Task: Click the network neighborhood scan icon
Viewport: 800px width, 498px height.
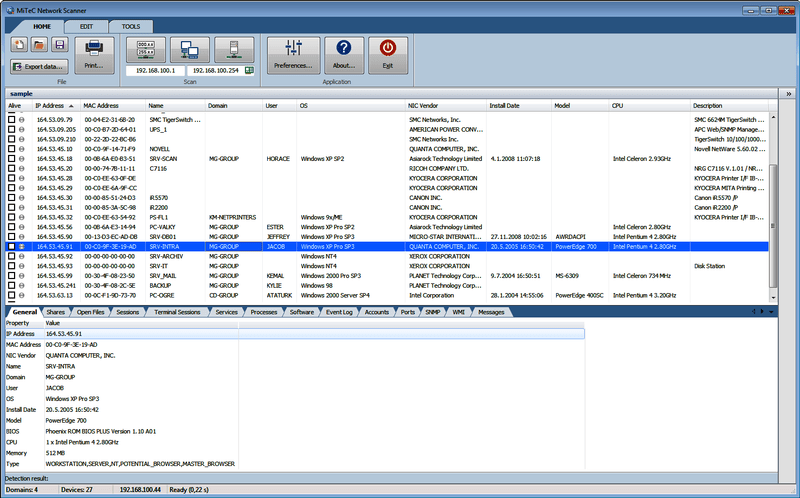Action: point(190,49)
